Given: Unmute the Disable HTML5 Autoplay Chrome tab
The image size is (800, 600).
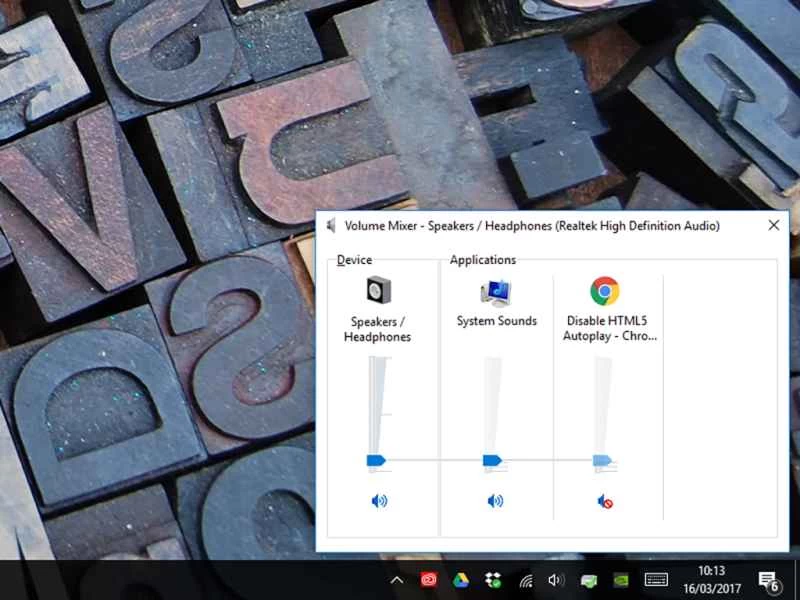Looking at the screenshot, I should (x=603, y=501).
